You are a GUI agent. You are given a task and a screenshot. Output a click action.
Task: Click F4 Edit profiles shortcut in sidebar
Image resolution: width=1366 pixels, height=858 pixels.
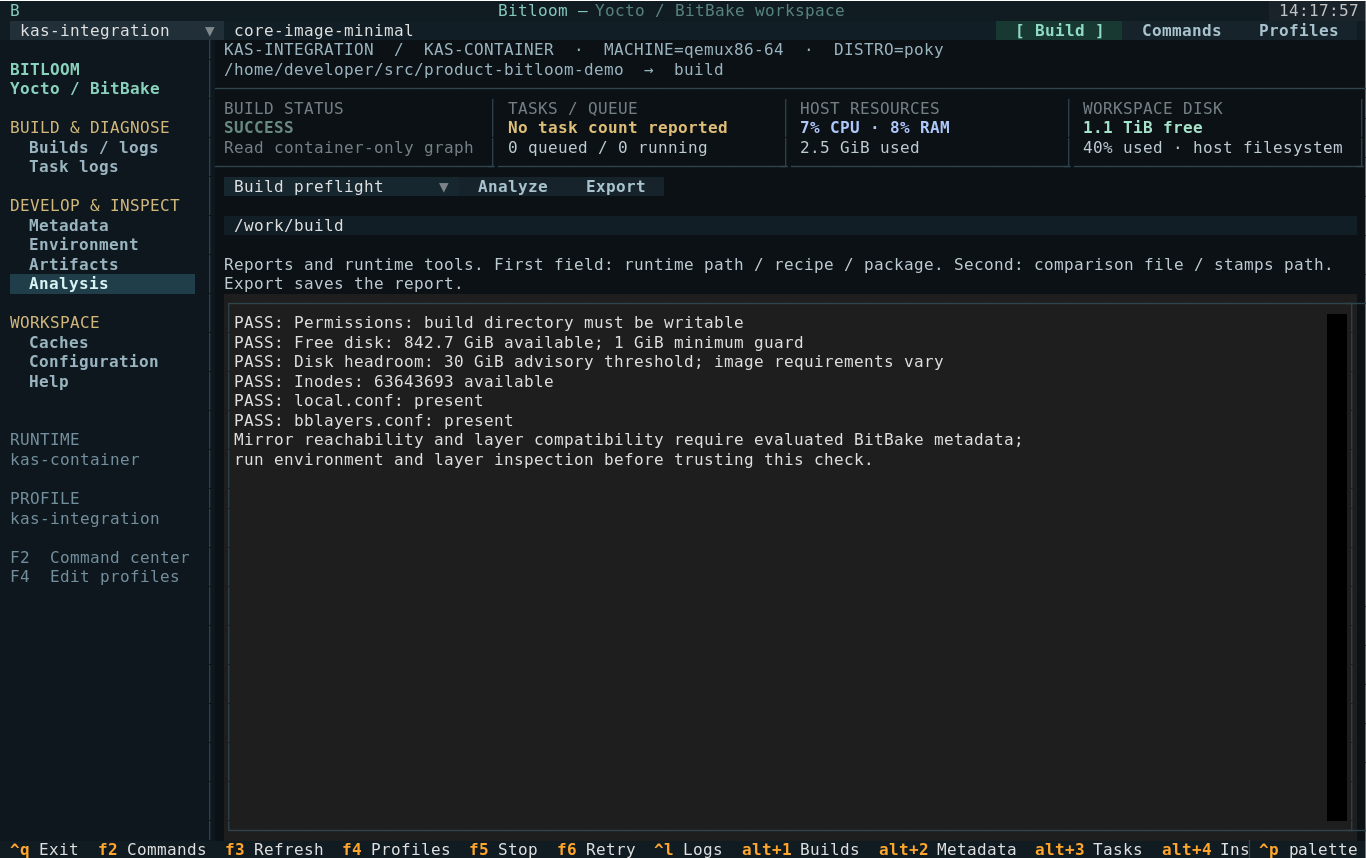point(95,576)
